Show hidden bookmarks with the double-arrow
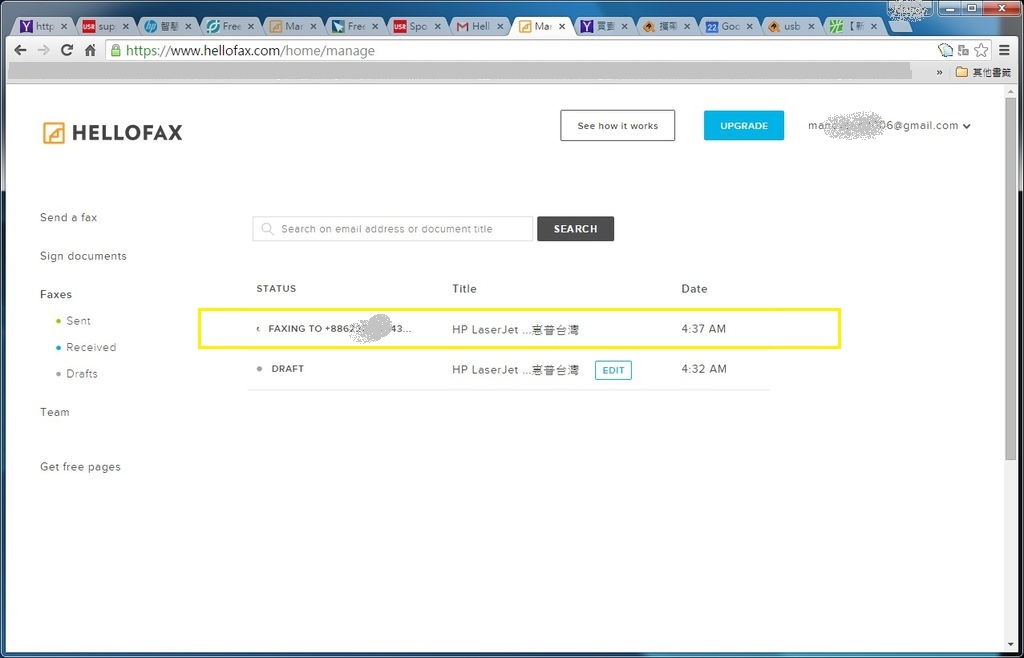Screen dimensions: 1024x658 point(940,72)
